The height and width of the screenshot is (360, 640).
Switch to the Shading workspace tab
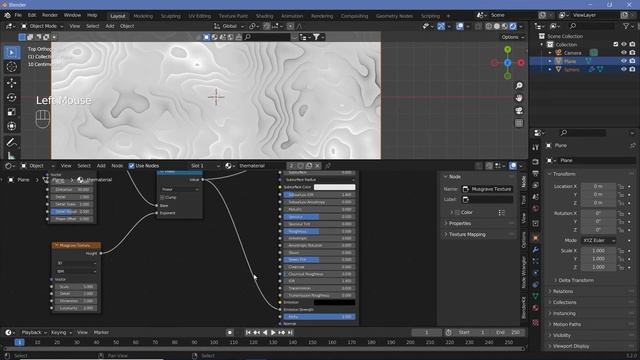pos(264,16)
